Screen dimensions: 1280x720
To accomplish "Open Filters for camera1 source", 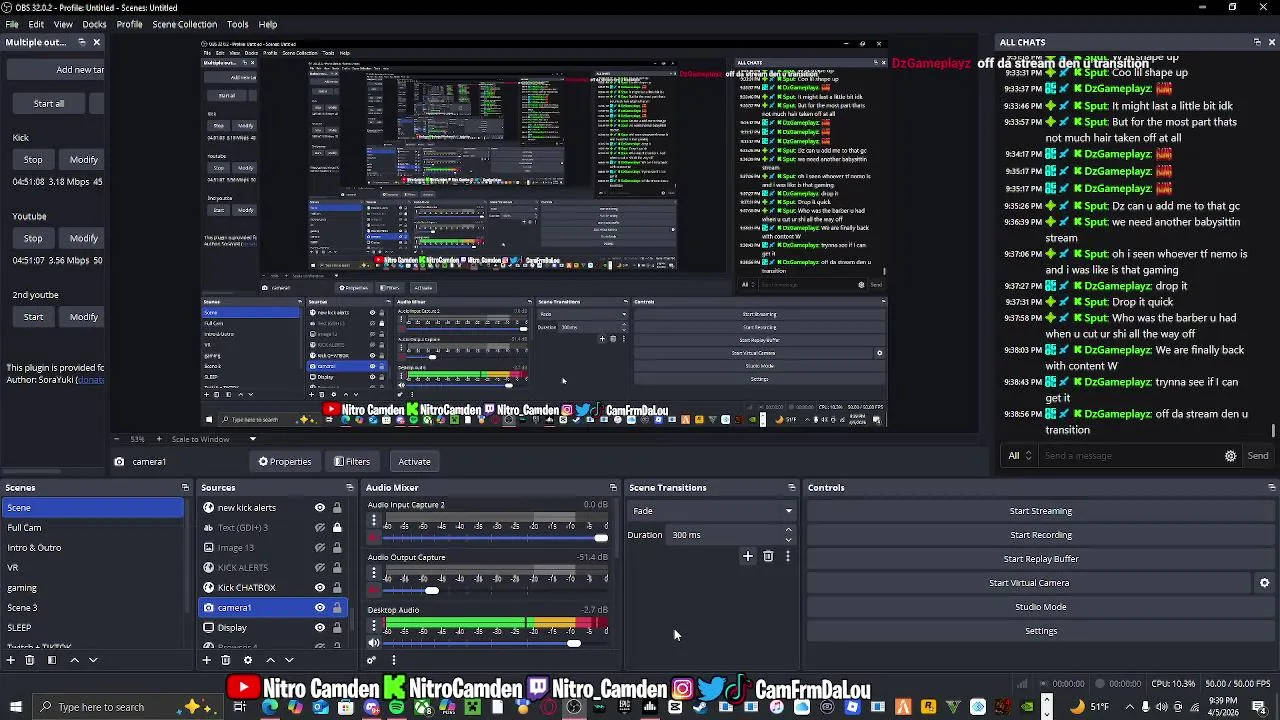I will [352, 462].
